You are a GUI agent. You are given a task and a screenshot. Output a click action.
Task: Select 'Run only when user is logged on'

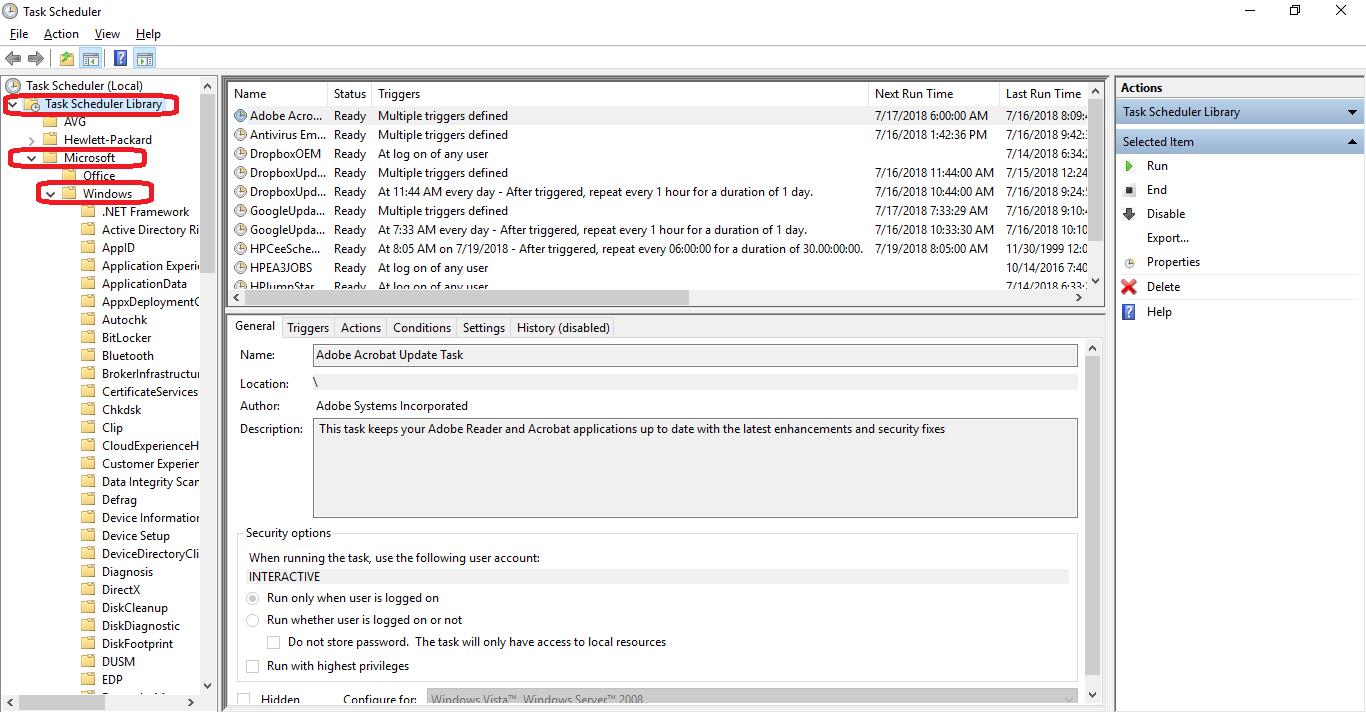coord(253,598)
